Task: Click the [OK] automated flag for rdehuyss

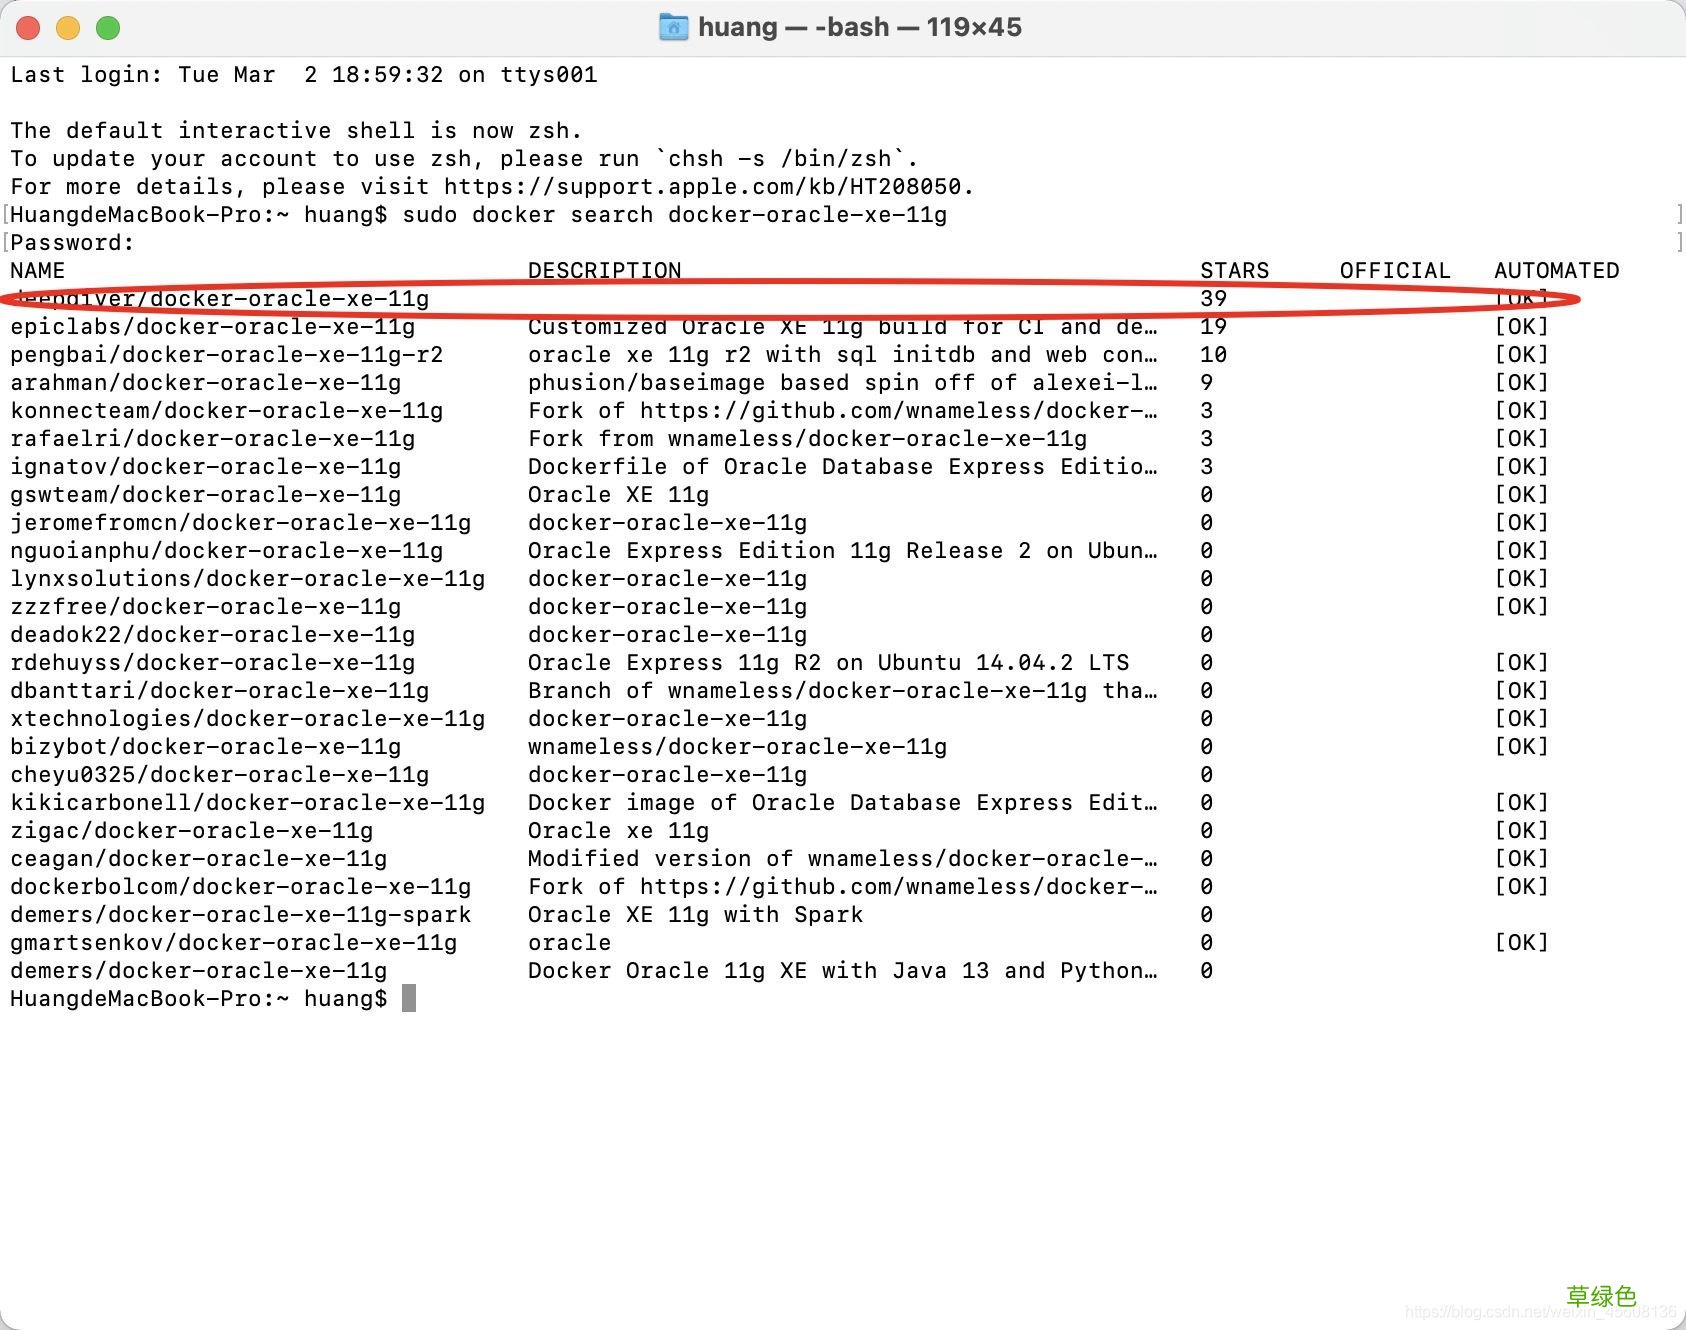Action: pyautogui.click(x=1521, y=663)
